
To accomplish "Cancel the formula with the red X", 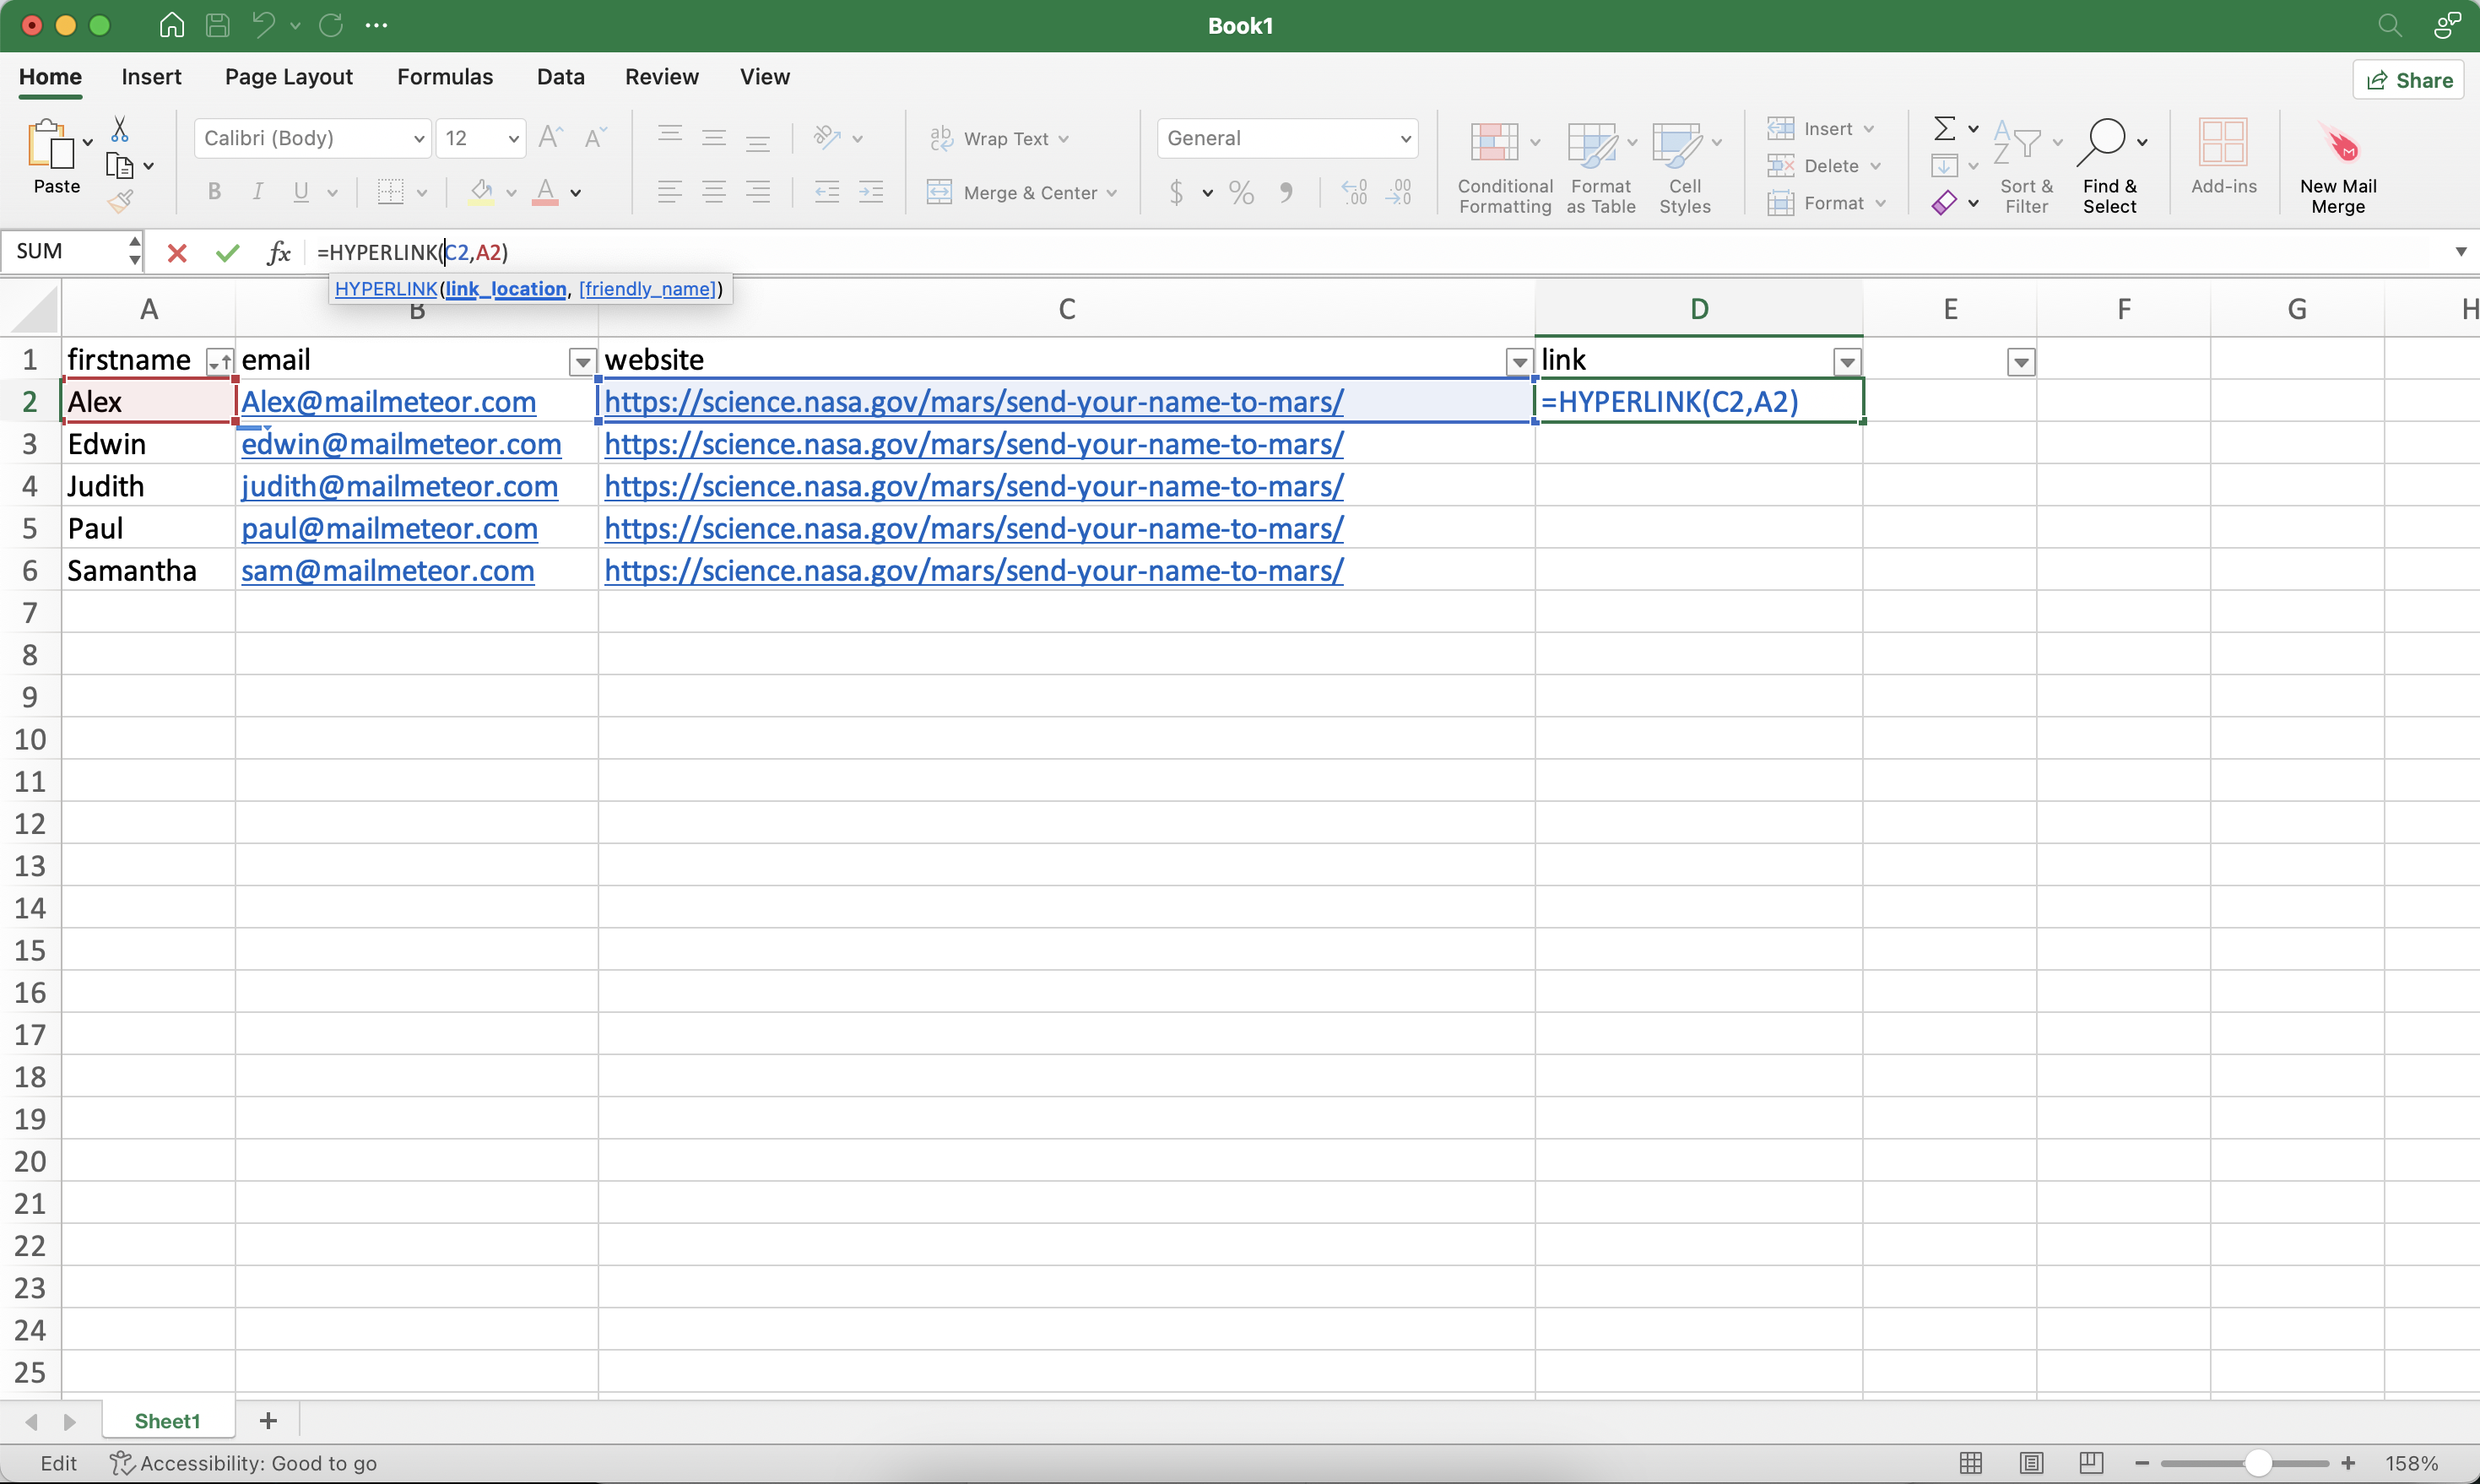I will tap(177, 252).
